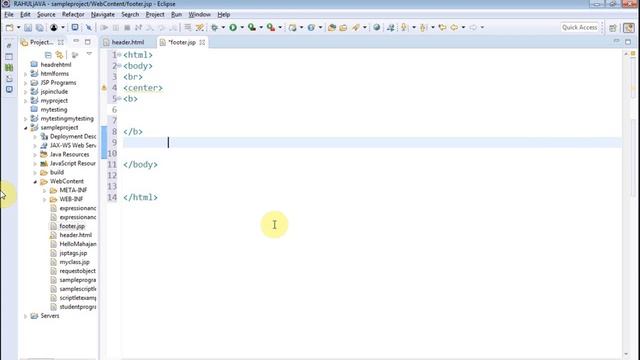Click the Save All toolbar icon

coord(40,27)
